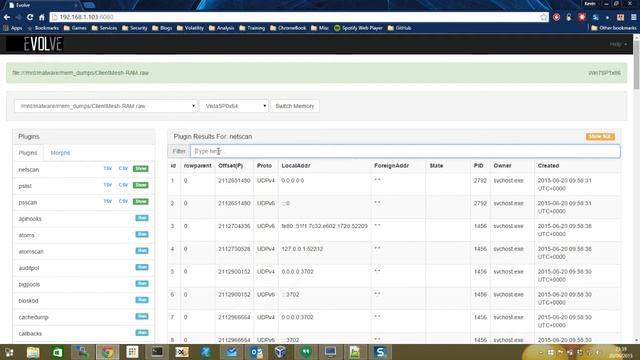Open the Analysis bookmark folder
This screenshot has width=640, height=360.
221,28
